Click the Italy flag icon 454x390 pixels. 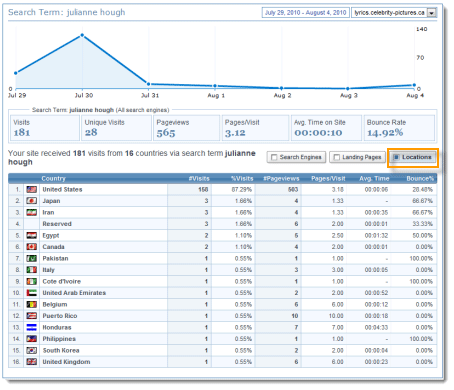[x=32, y=270]
